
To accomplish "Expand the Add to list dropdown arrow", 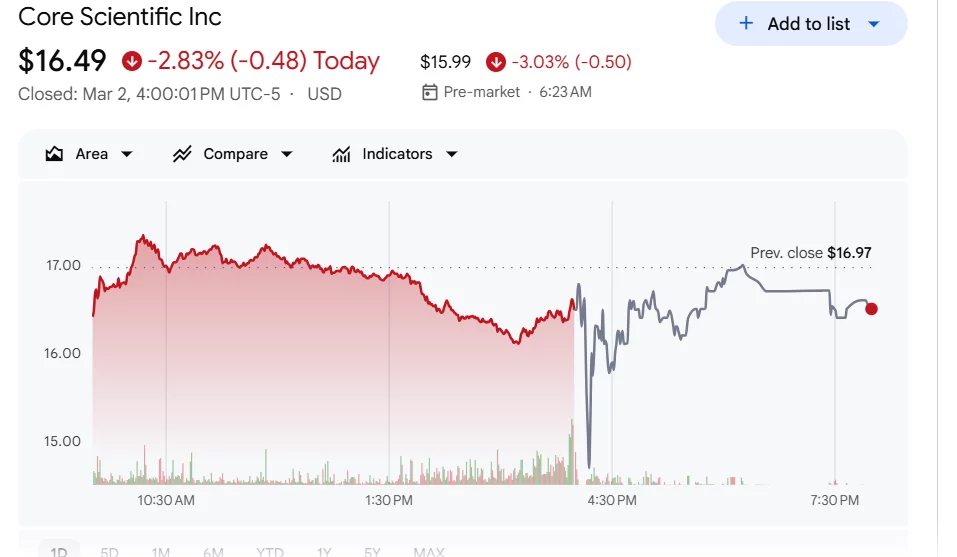I will coord(873,24).
